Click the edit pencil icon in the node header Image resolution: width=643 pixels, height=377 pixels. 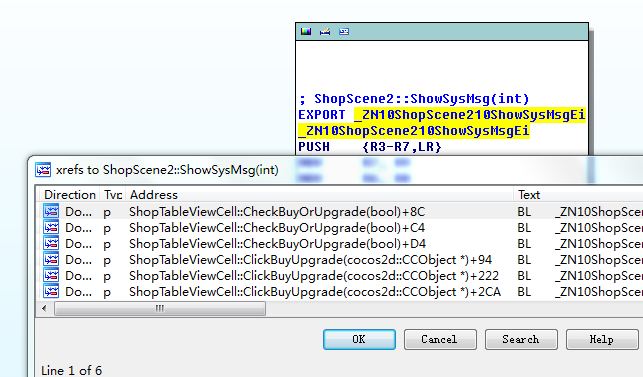coord(325,32)
